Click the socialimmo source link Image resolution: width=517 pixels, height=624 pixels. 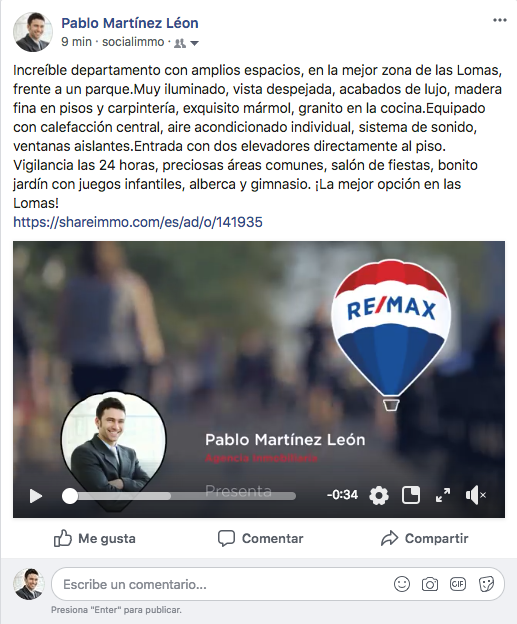point(133,42)
